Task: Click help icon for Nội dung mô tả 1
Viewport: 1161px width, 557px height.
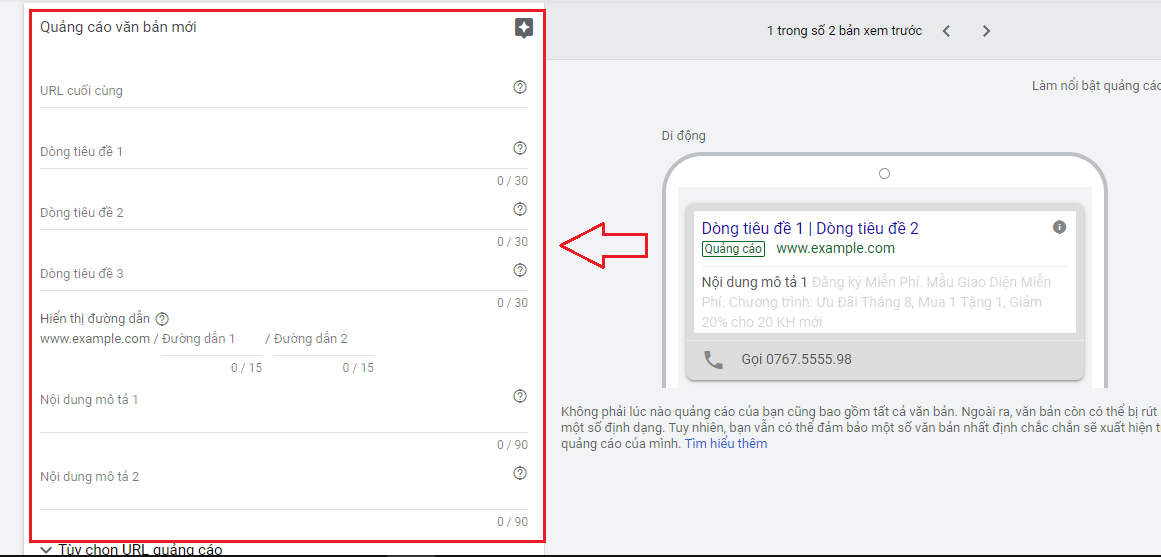Action: click(x=520, y=396)
